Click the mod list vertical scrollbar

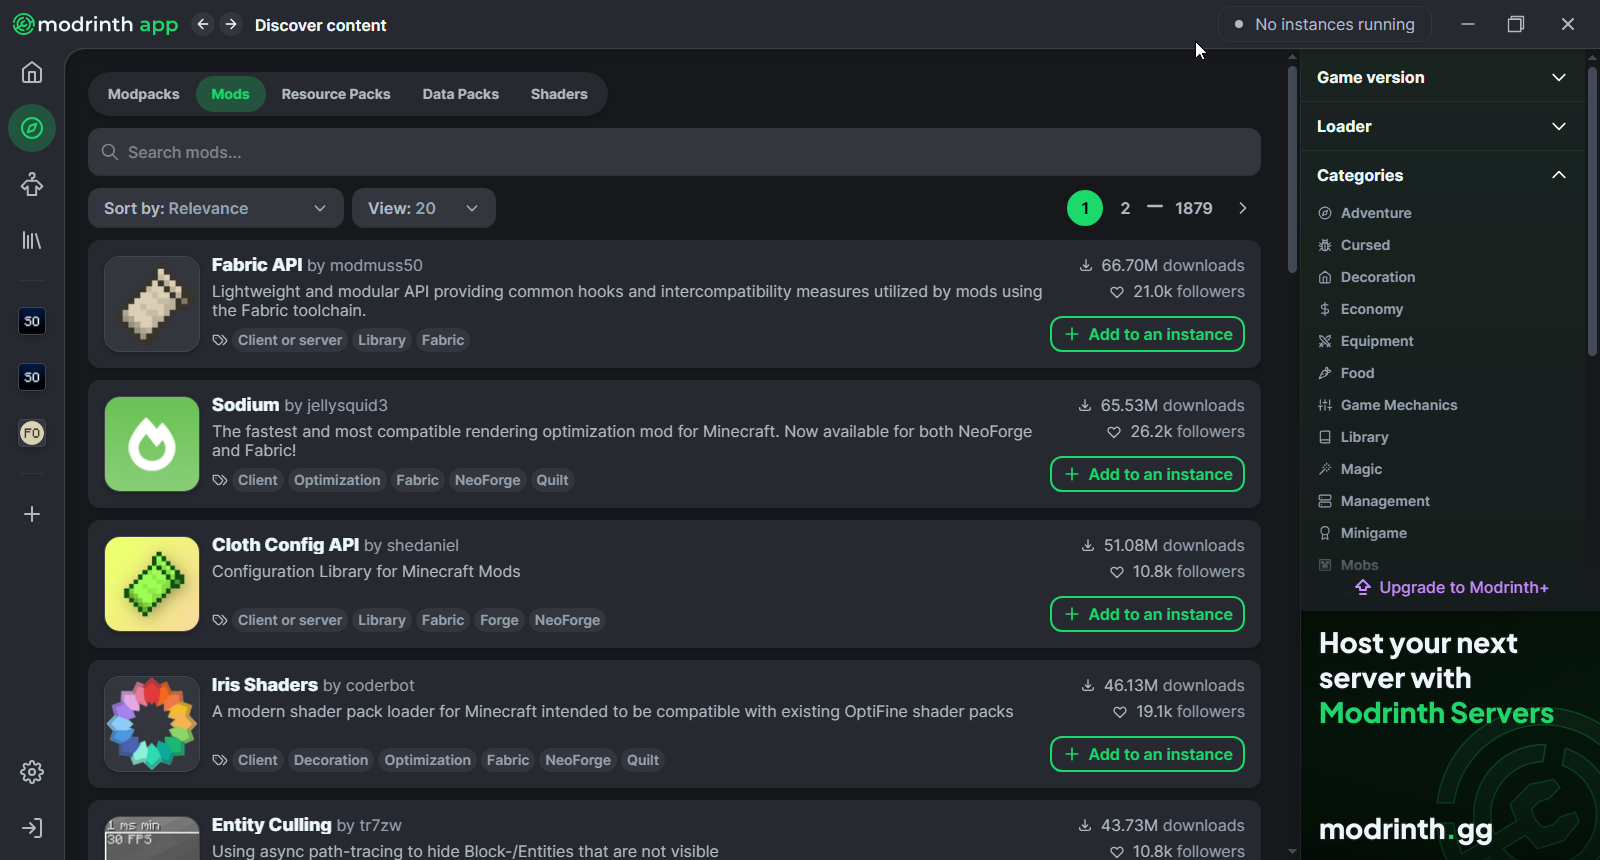pos(1292,170)
